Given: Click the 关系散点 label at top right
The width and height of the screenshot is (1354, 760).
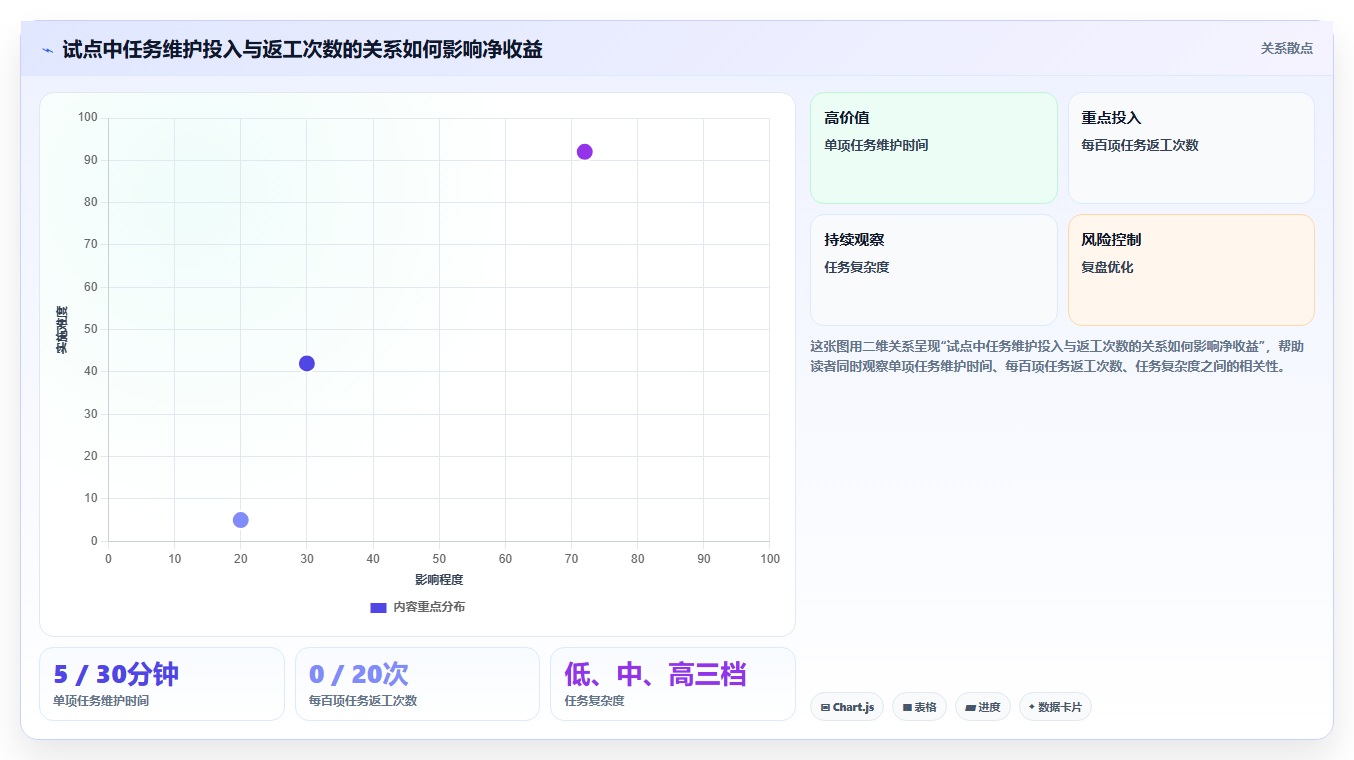Looking at the screenshot, I should (1286, 48).
